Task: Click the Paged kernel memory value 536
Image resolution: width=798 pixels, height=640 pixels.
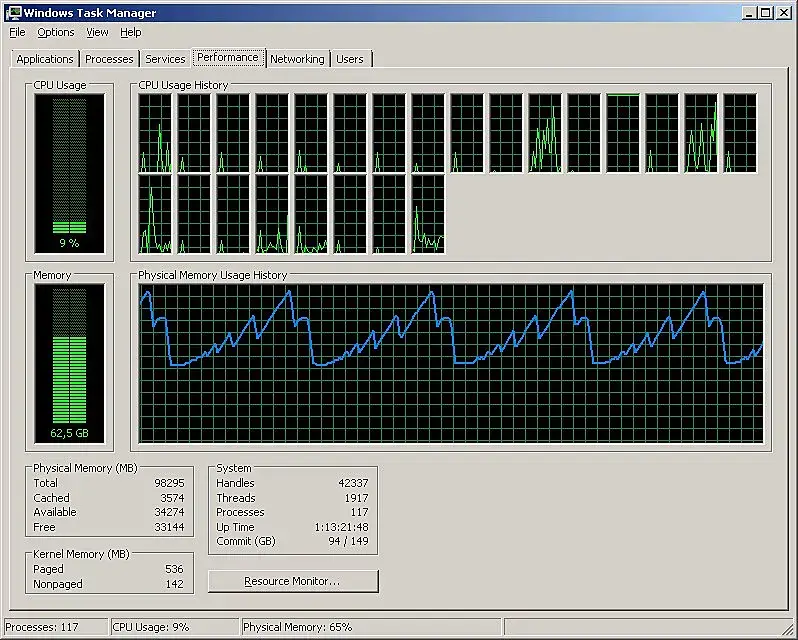Action: point(175,569)
